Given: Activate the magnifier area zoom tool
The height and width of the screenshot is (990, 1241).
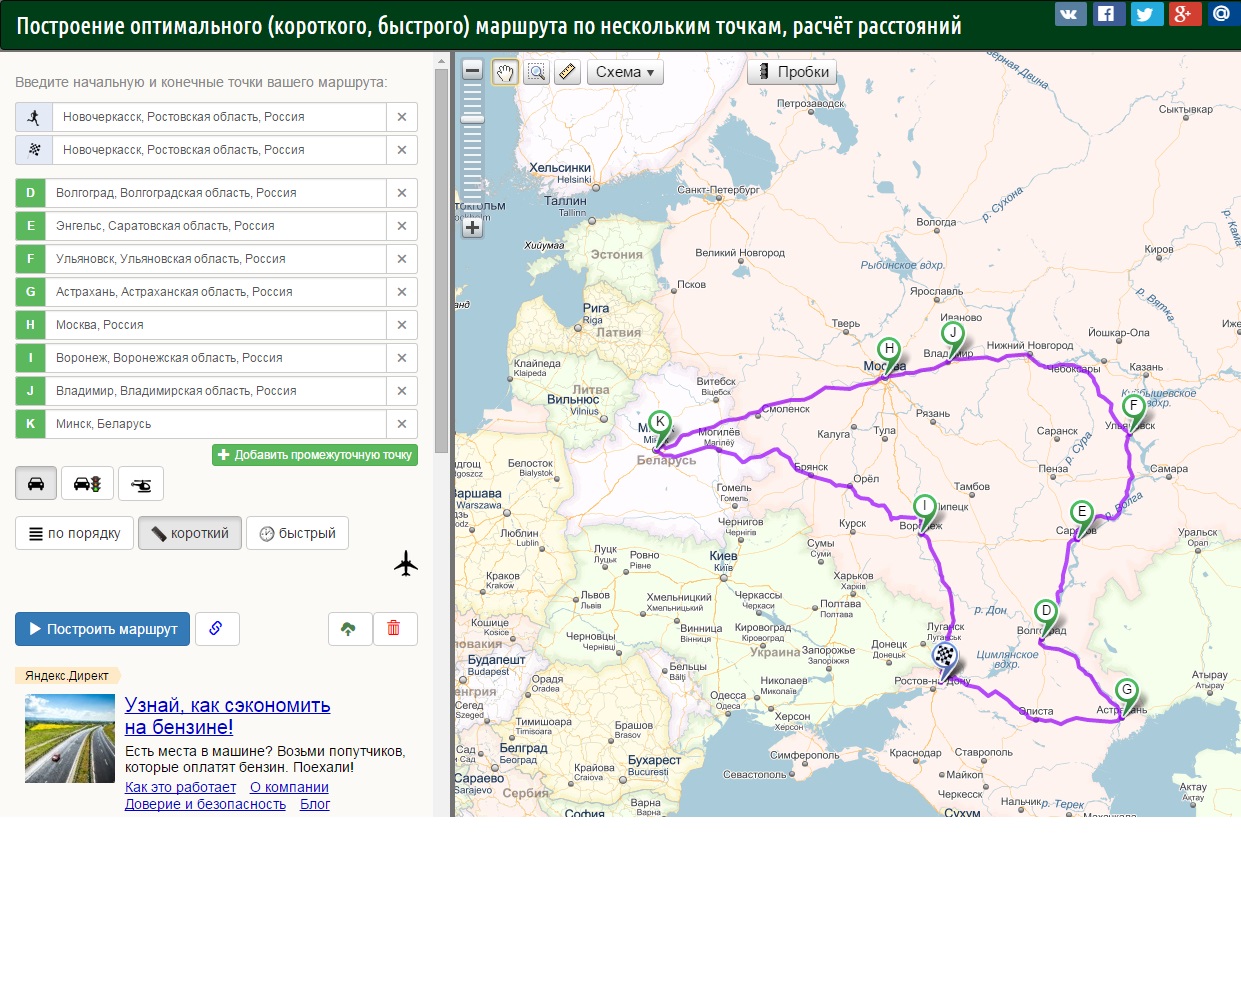Looking at the screenshot, I should pos(537,72).
